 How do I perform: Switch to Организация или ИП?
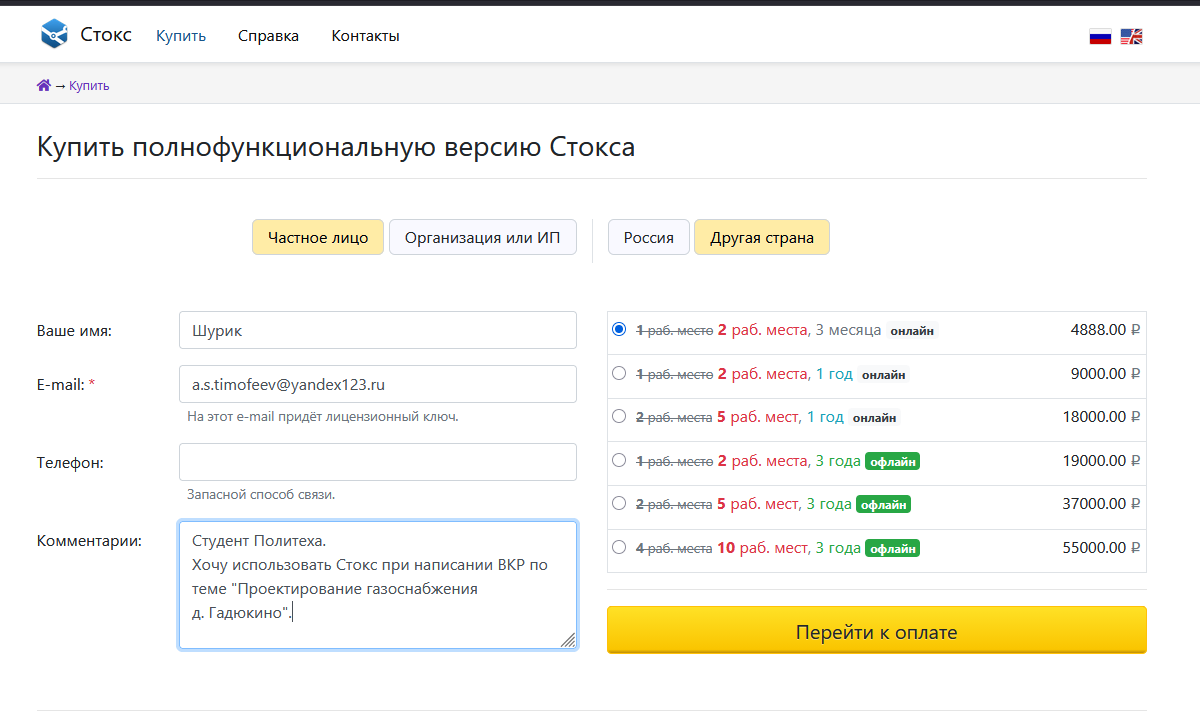coord(482,238)
